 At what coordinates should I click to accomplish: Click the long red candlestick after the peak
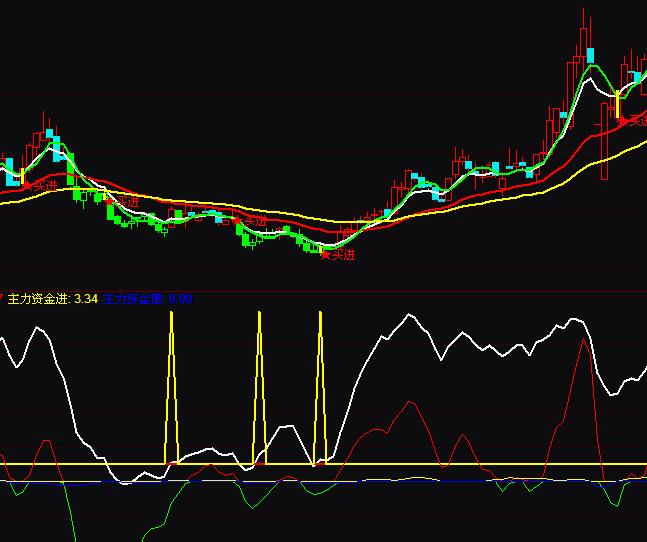click(x=604, y=150)
